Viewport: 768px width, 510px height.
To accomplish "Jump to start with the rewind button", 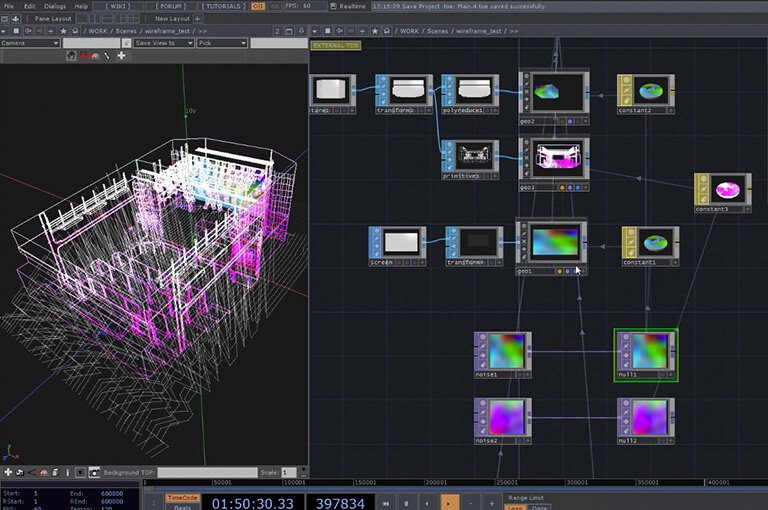I will pyautogui.click(x=385, y=502).
